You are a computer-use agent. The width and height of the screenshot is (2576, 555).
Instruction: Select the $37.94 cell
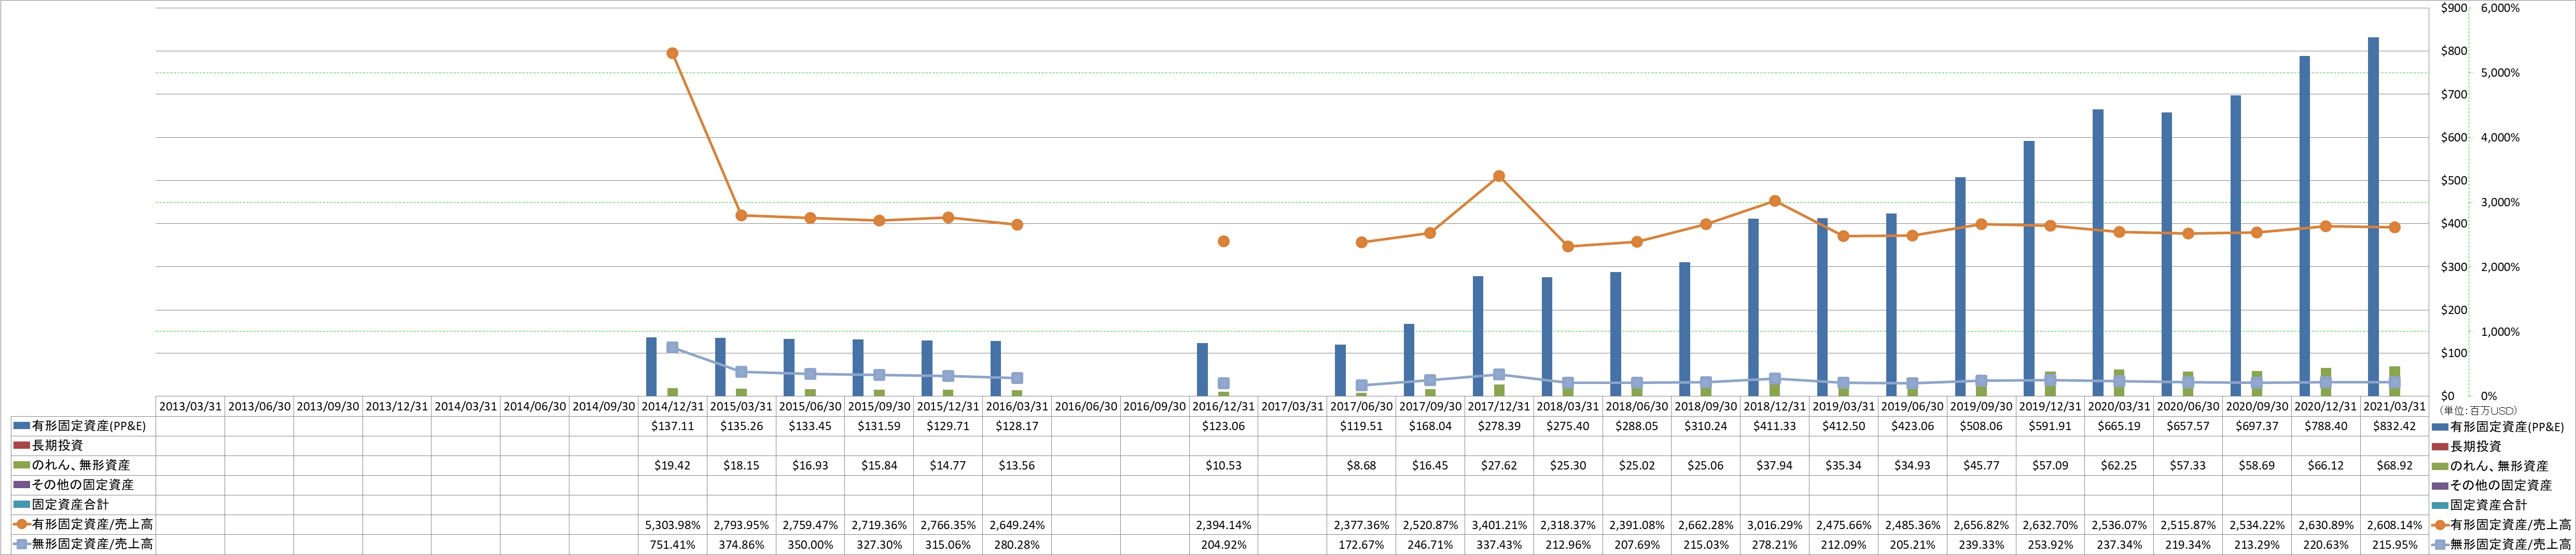(1775, 465)
